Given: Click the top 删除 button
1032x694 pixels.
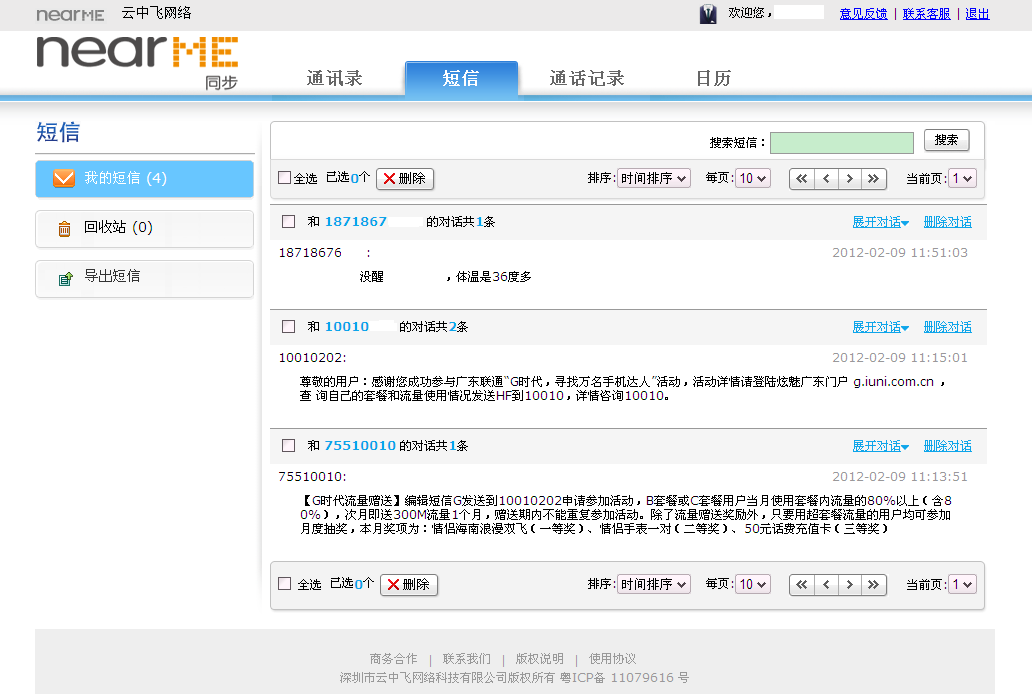Looking at the screenshot, I should [405, 178].
